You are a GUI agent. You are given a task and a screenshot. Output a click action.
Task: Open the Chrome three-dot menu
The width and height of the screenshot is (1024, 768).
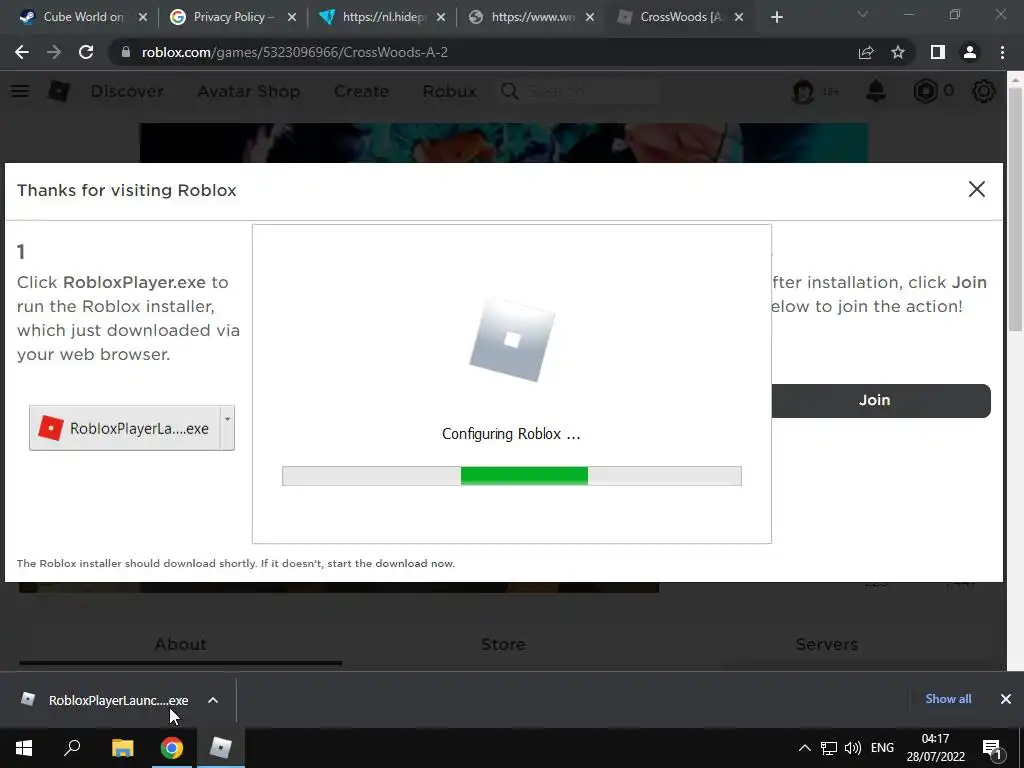click(x=1002, y=52)
